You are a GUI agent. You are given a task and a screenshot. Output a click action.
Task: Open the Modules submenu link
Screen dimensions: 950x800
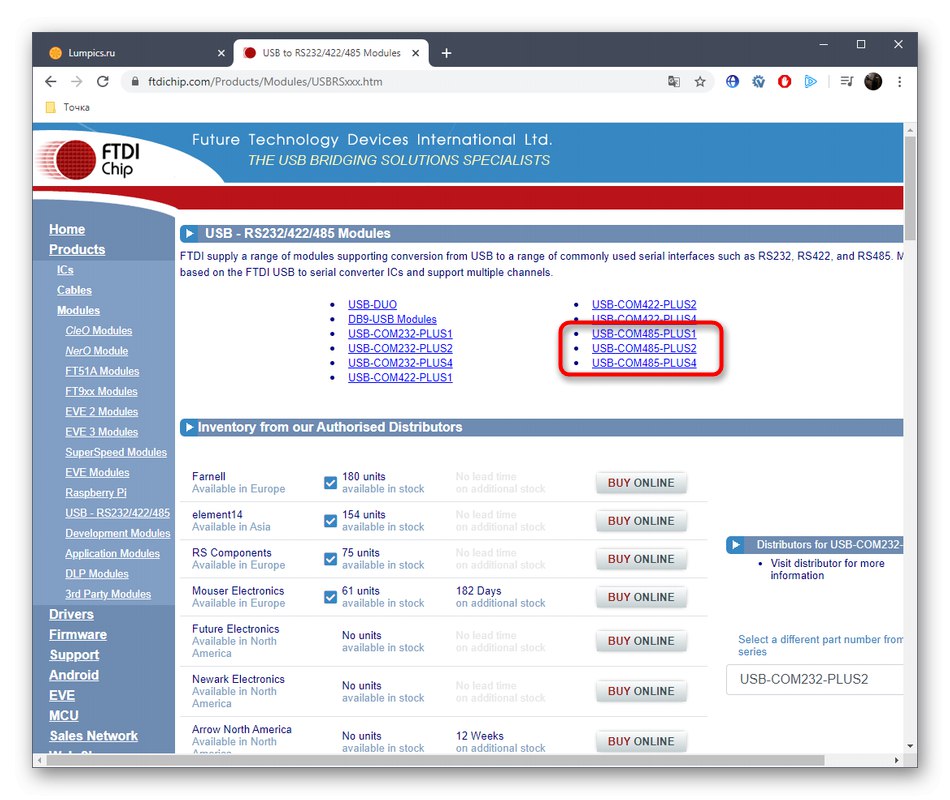click(x=79, y=310)
